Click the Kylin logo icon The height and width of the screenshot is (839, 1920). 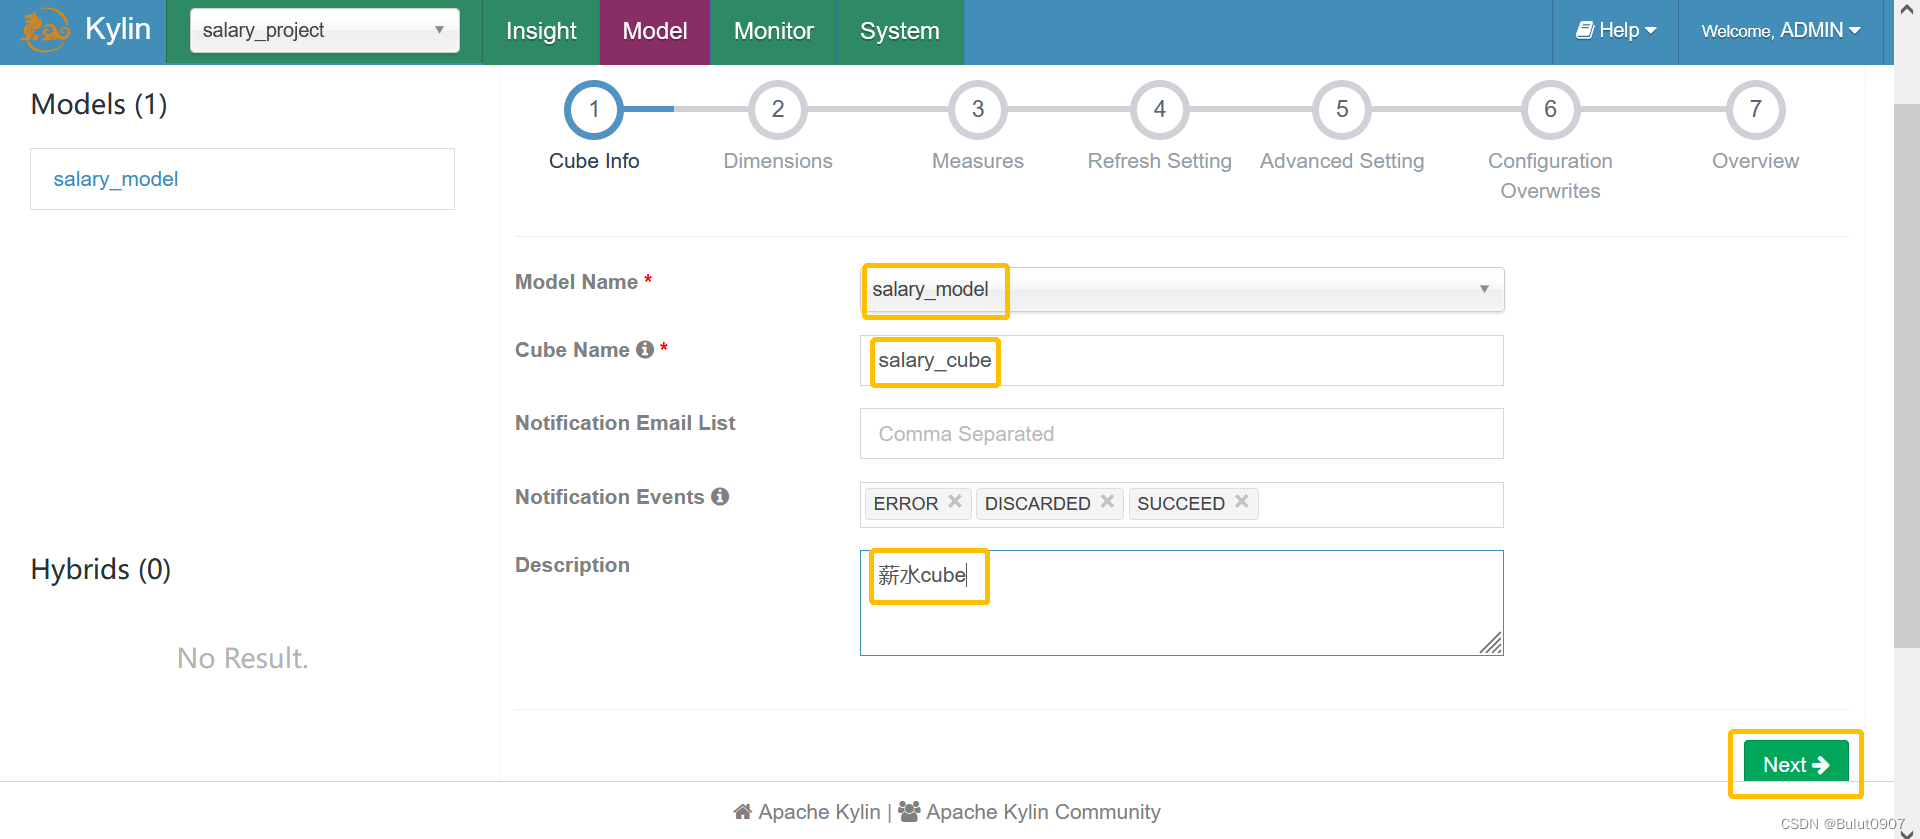click(x=45, y=30)
